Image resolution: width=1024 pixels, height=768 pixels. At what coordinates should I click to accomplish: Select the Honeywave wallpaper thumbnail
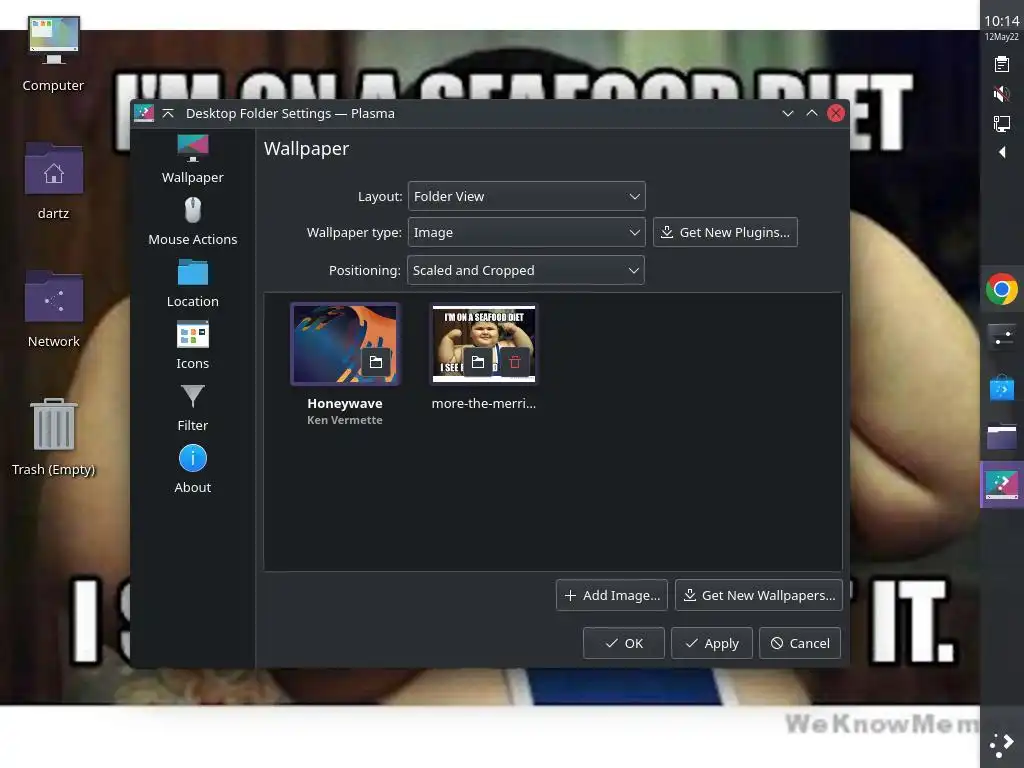(x=345, y=344)
